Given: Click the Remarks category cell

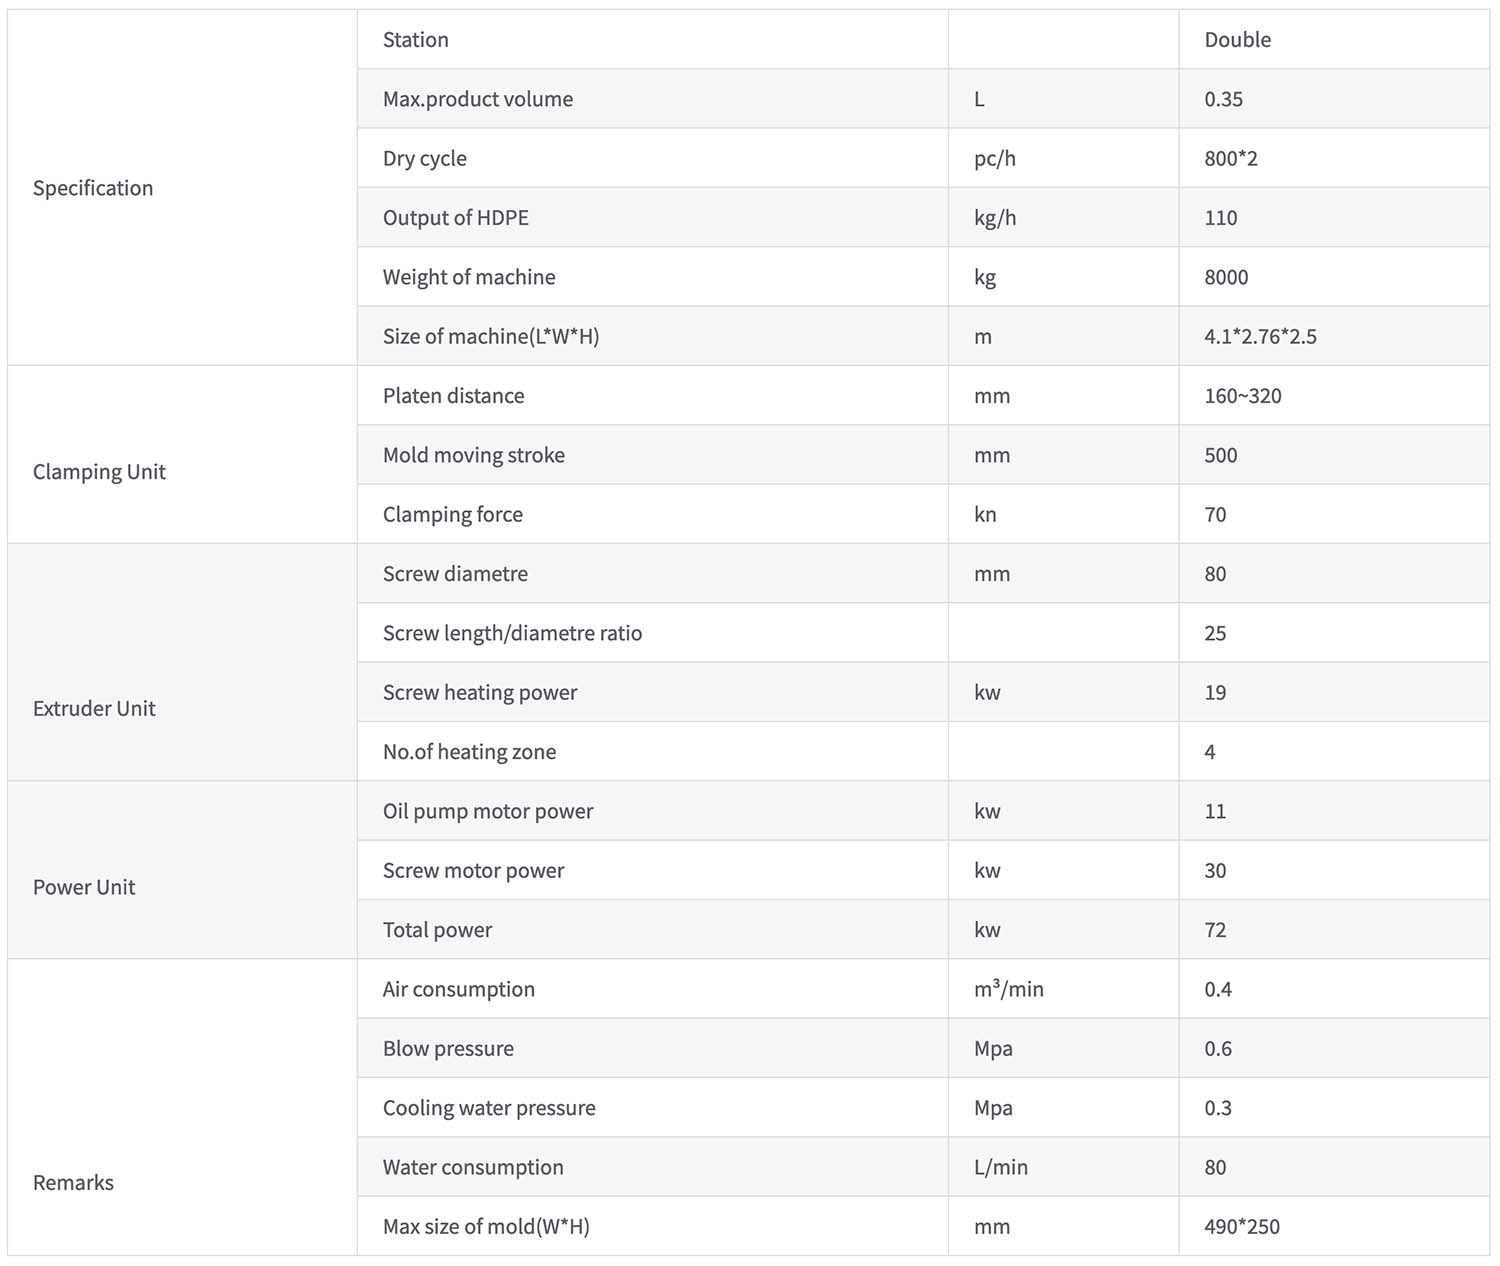Looking at the screenshot, I should (73, 1183).
